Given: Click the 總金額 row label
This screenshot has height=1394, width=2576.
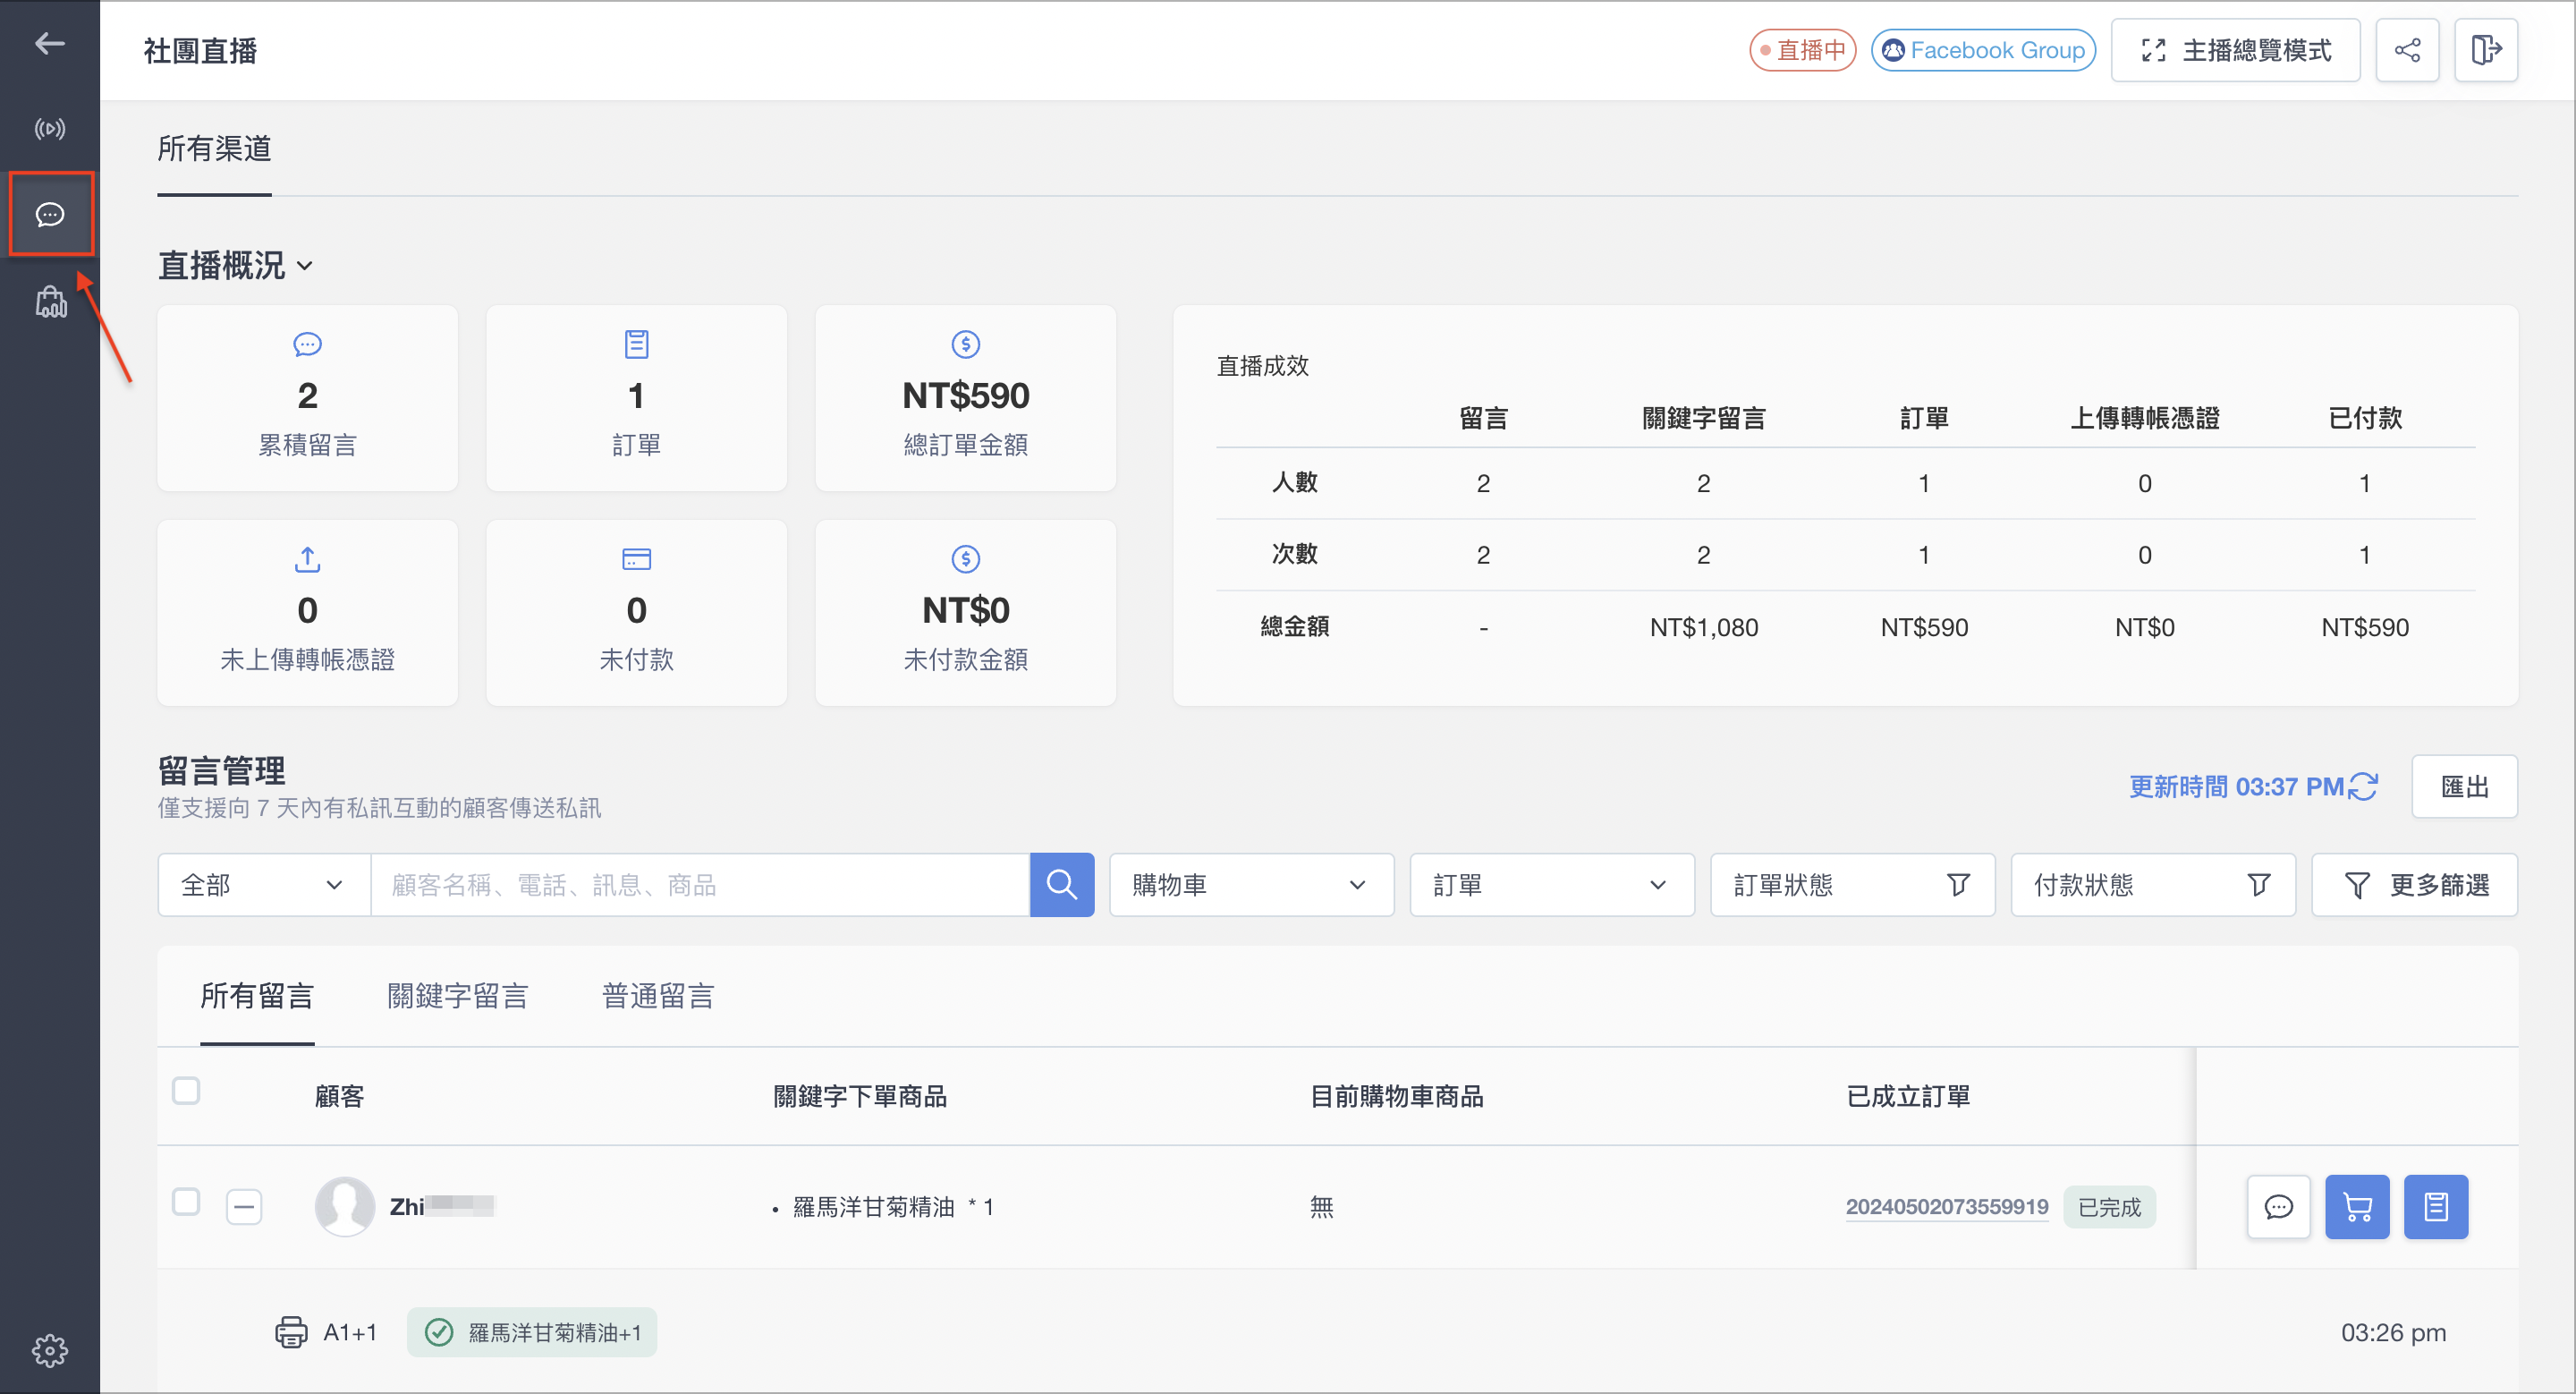Looking at the screenshot, I should 1294,627.
